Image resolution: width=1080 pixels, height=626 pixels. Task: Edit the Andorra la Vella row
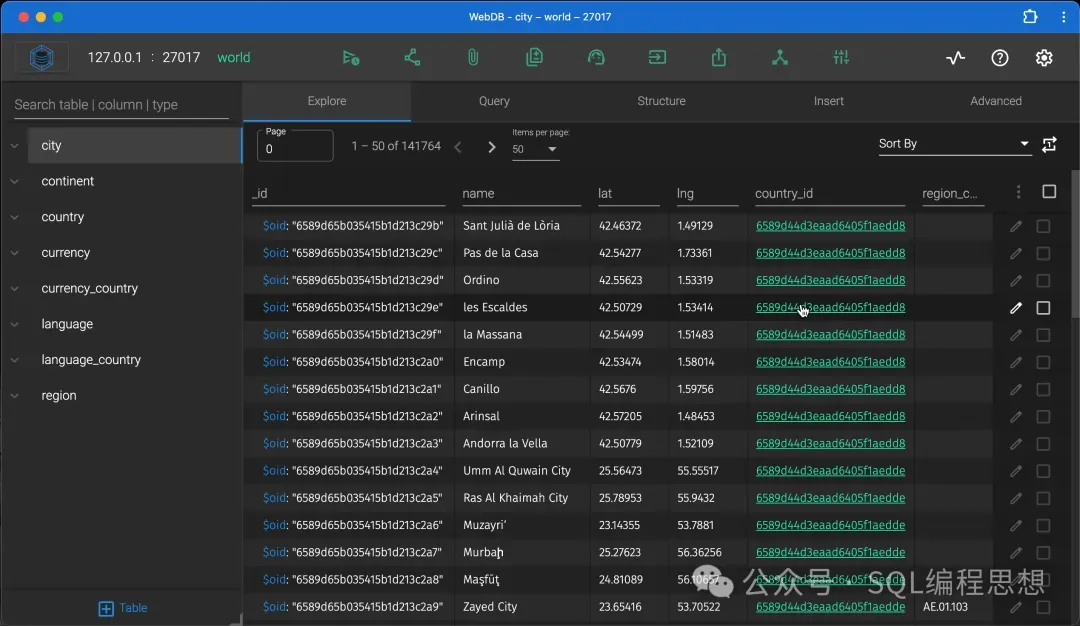click(1016, 444)
